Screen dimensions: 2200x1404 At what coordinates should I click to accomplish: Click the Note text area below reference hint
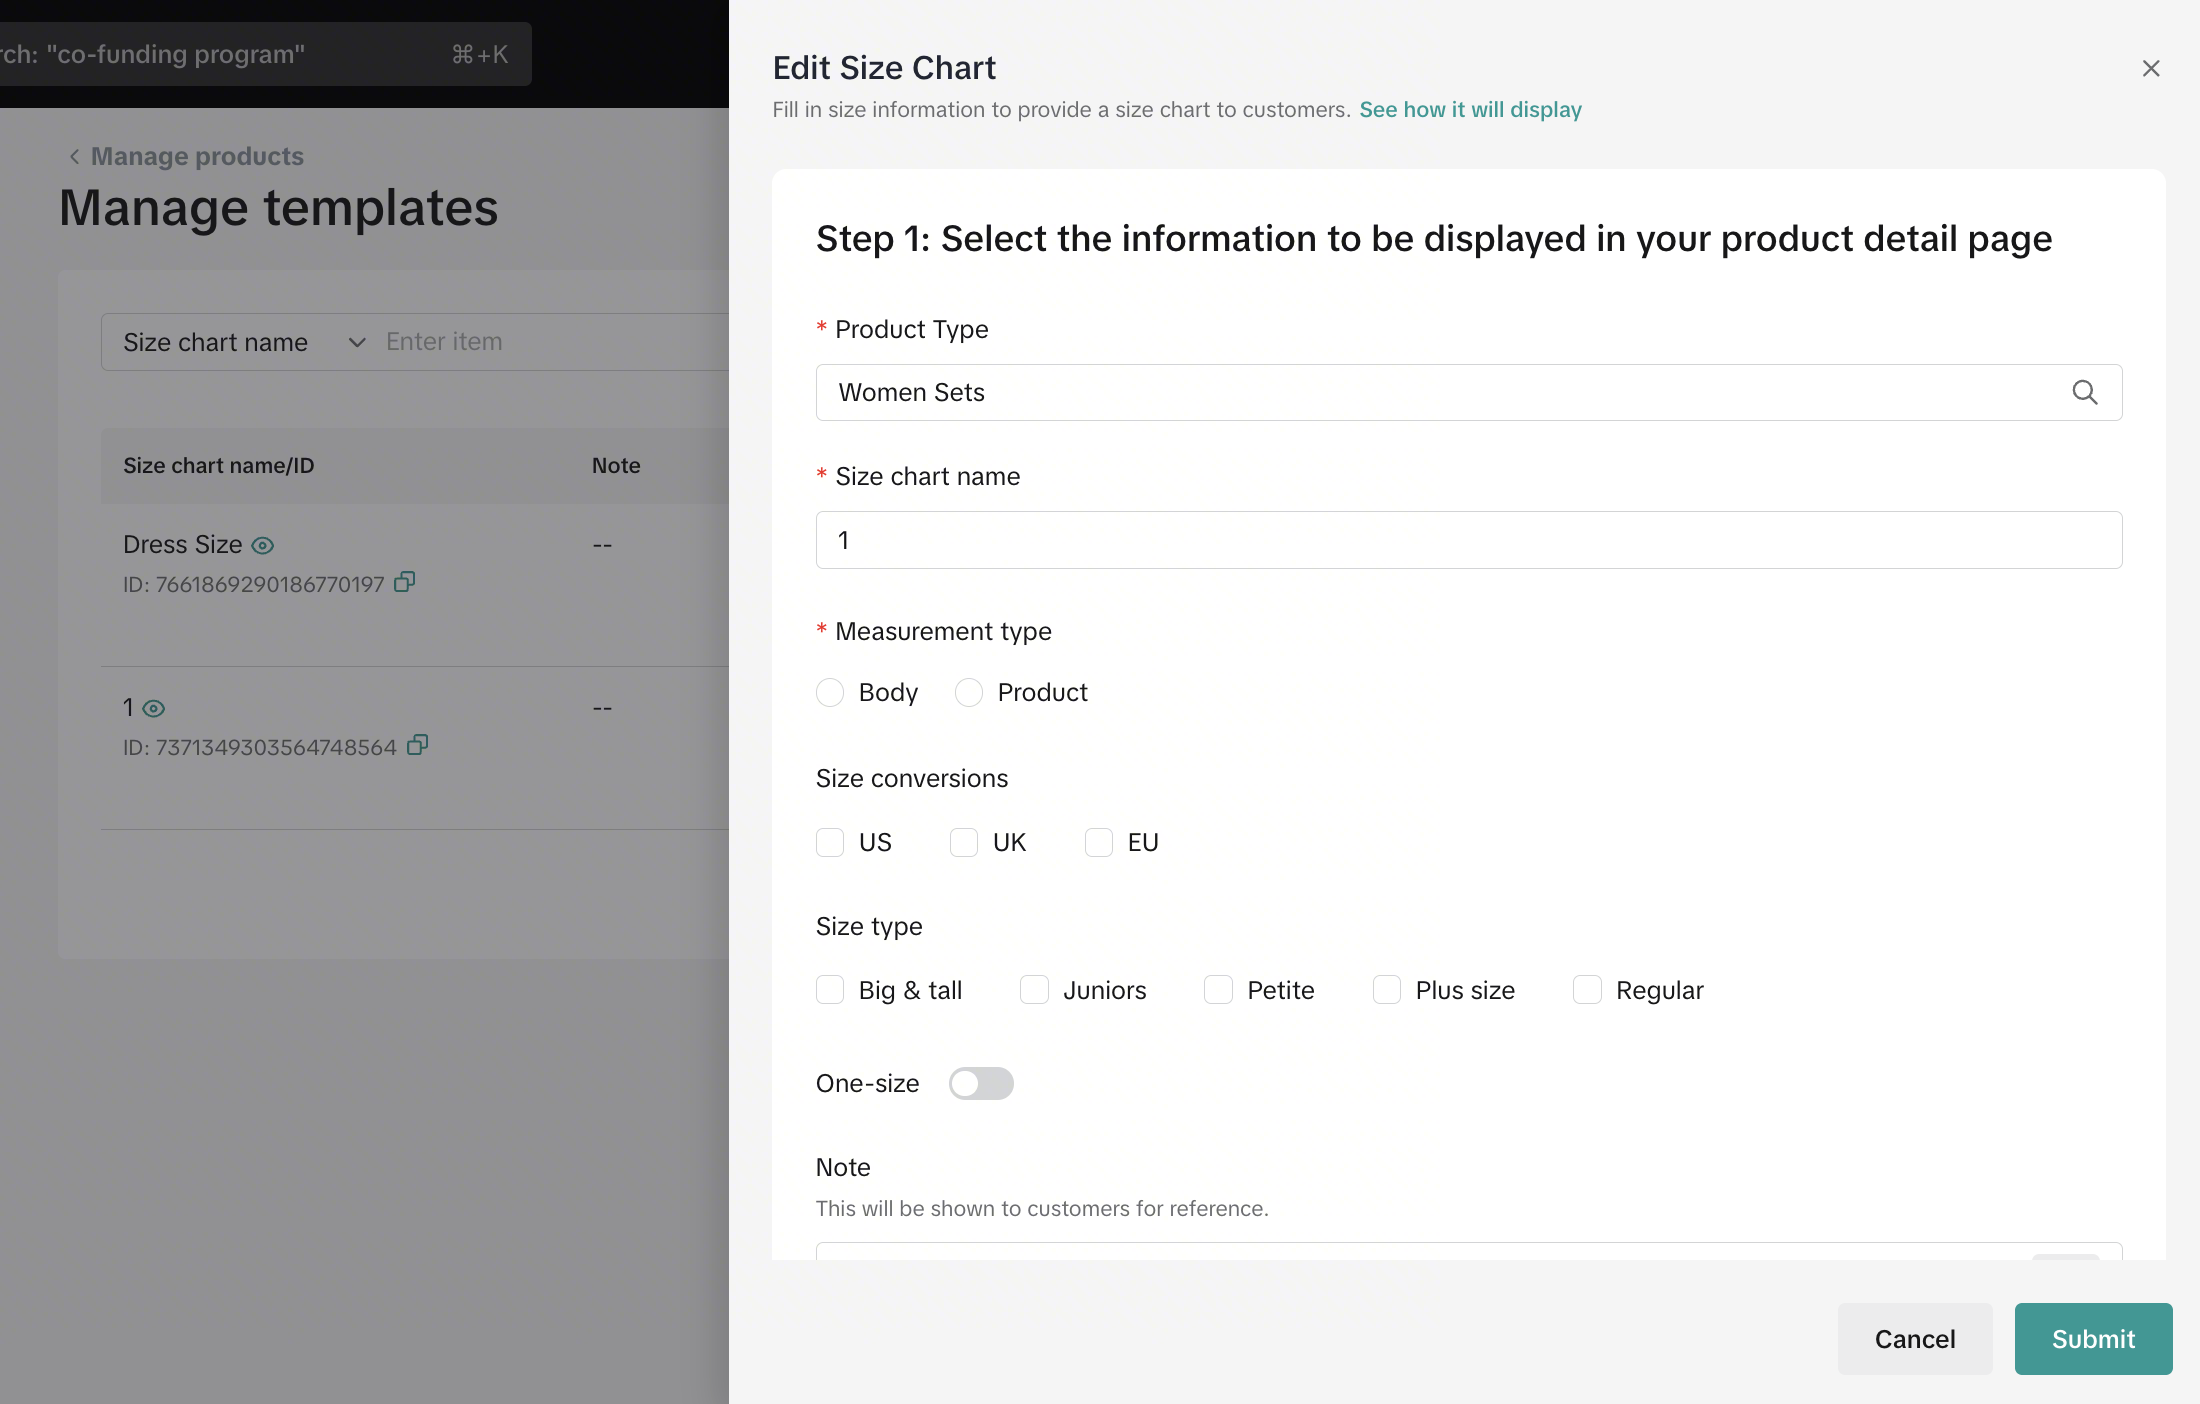[x=1469, y=1251]
